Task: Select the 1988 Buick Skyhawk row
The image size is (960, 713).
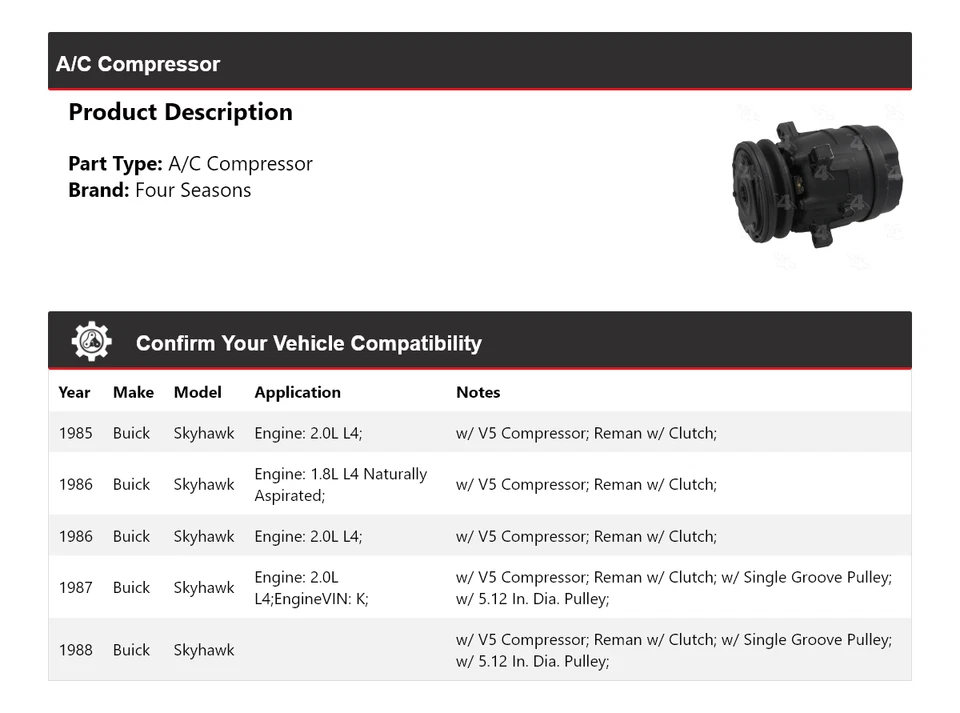Action: point(479,650)
